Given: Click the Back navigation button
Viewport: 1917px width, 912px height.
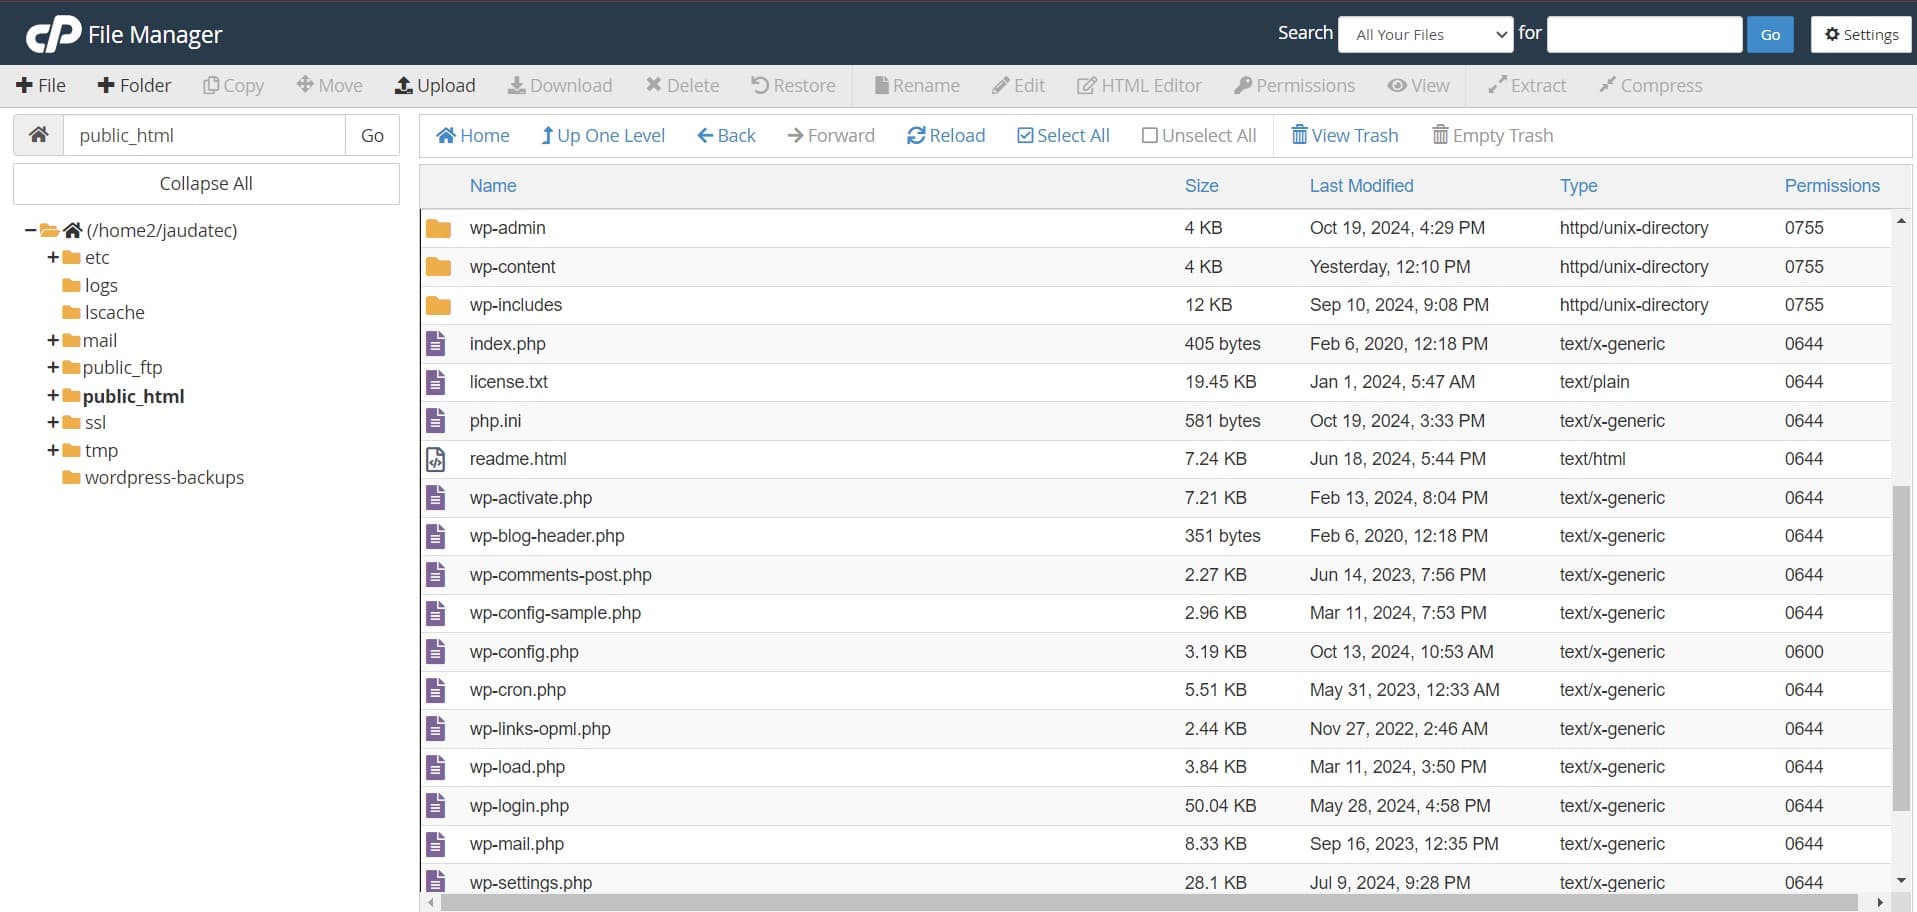Looking at the screenshot, I should click(x=726, y=135).
